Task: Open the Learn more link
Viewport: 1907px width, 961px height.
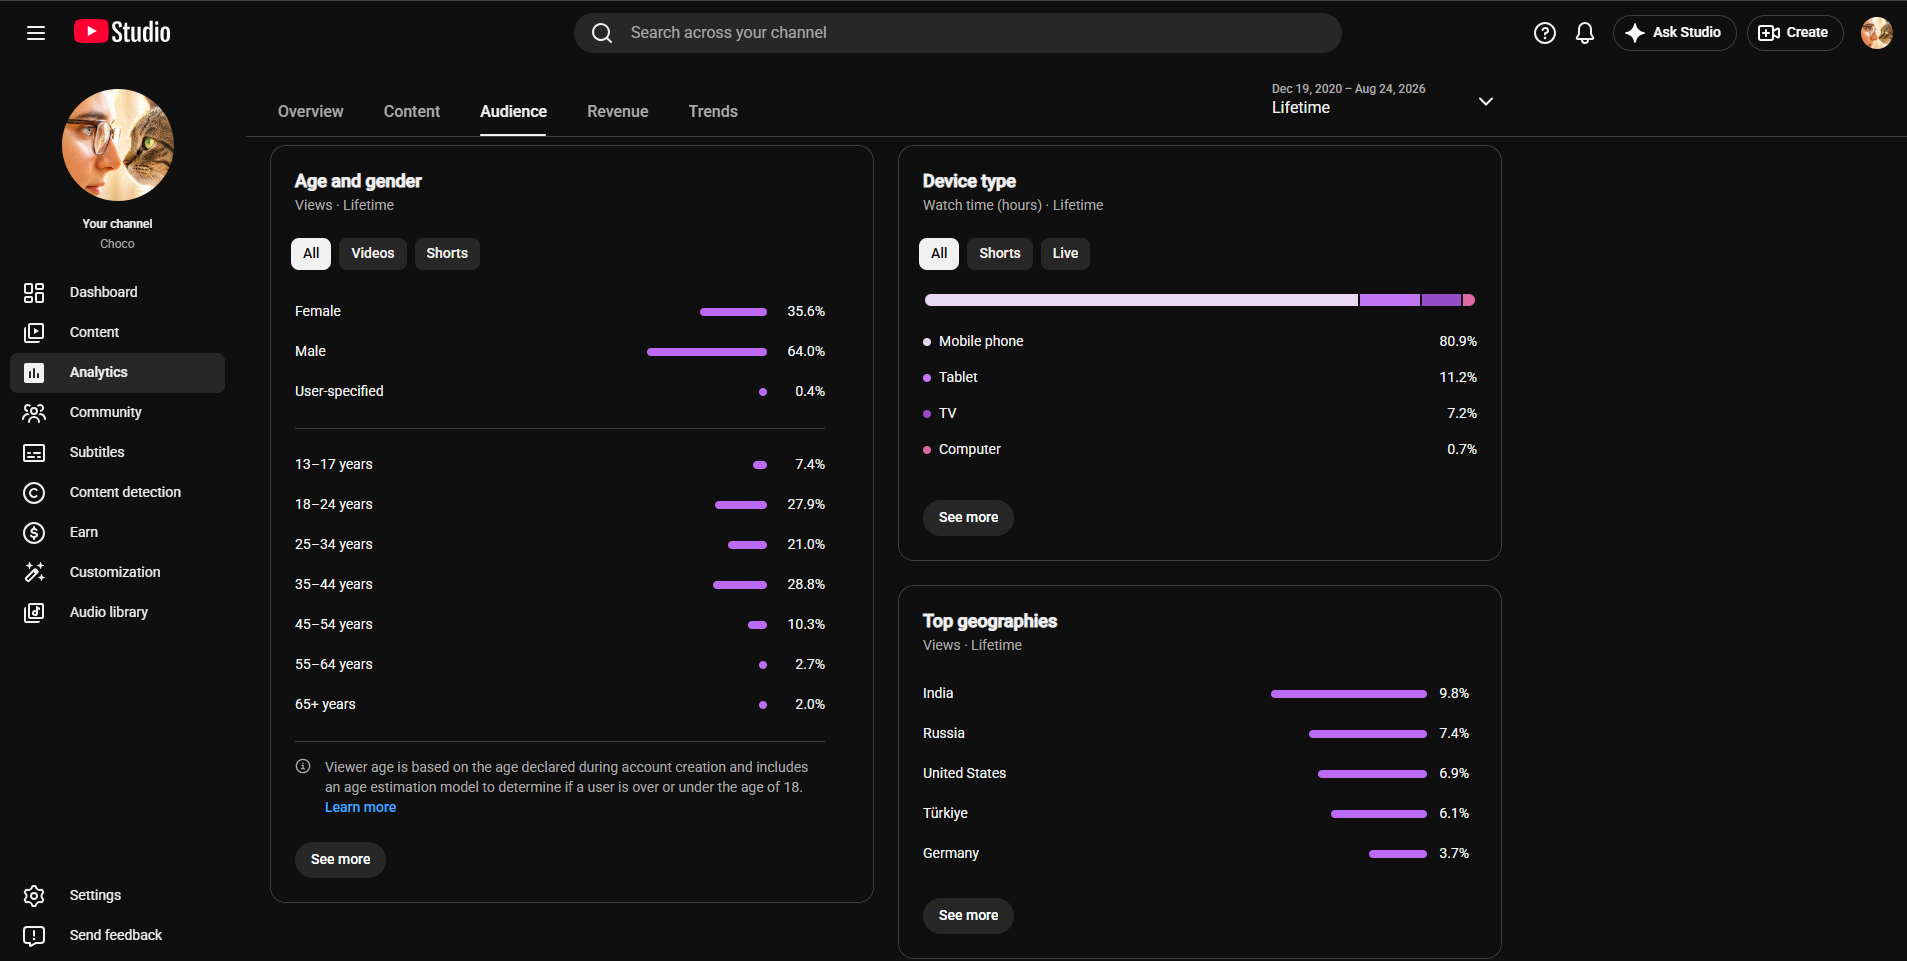Action: (360, 808)
